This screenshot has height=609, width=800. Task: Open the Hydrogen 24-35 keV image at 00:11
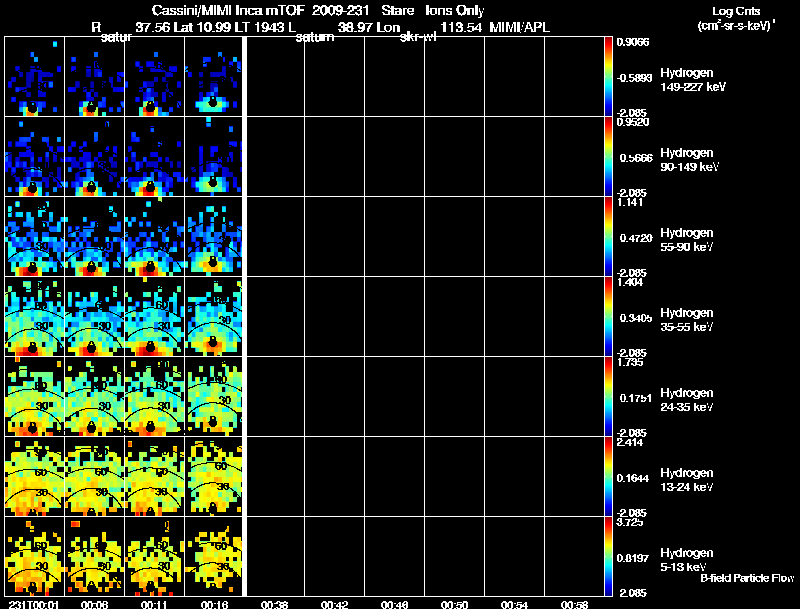(x=154, y=397)
